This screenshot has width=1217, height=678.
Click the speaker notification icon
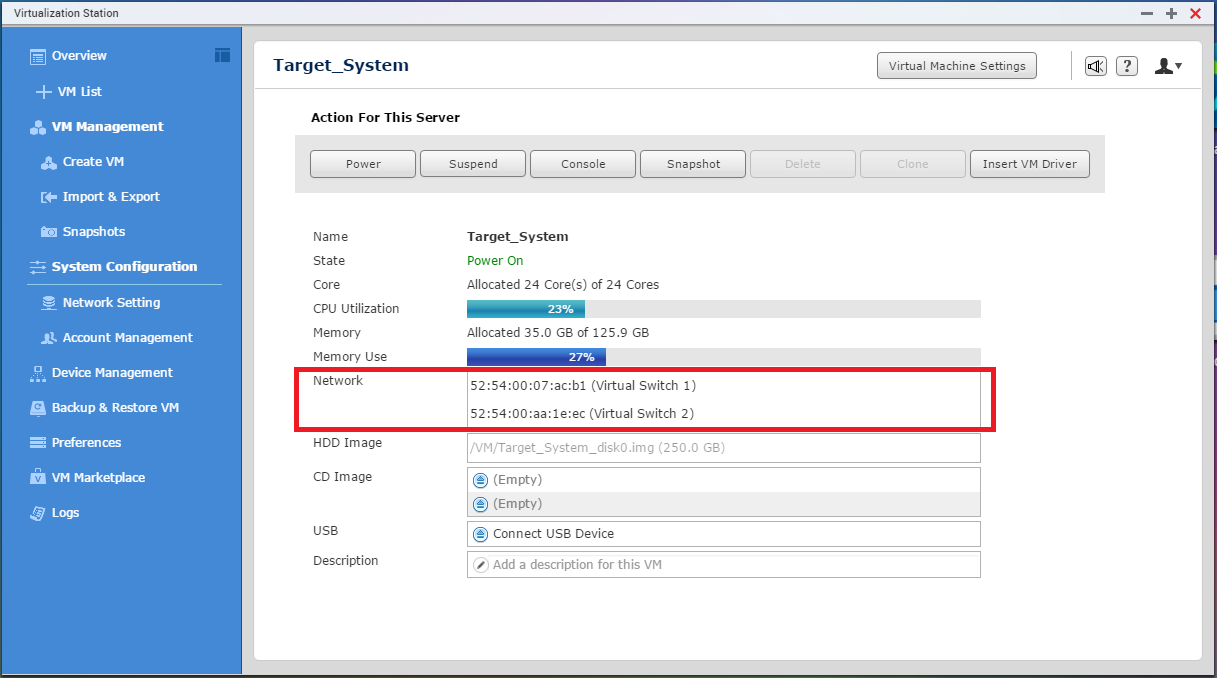[1096, 66]
